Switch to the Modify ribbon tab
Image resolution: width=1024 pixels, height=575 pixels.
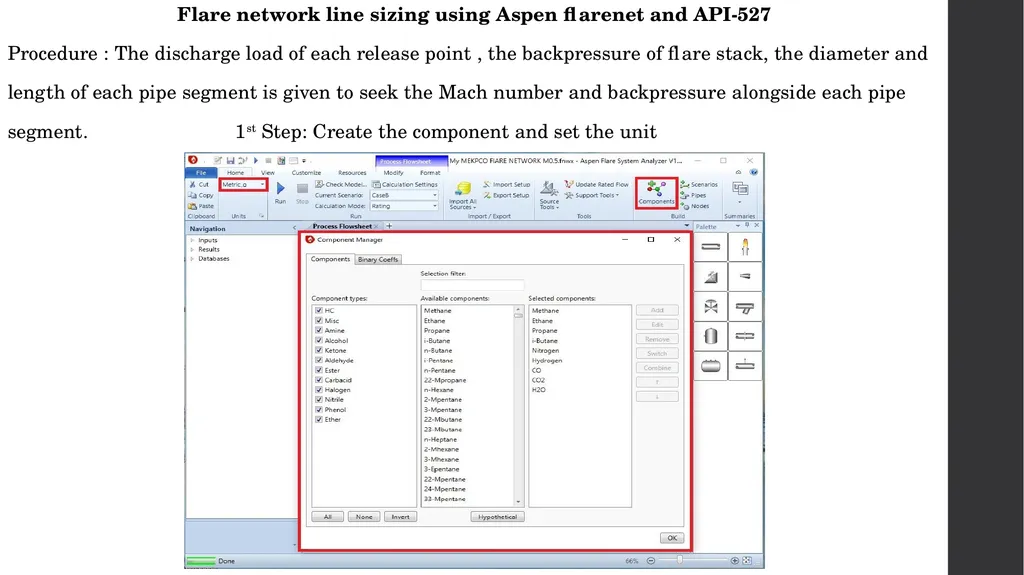(393, 172)
